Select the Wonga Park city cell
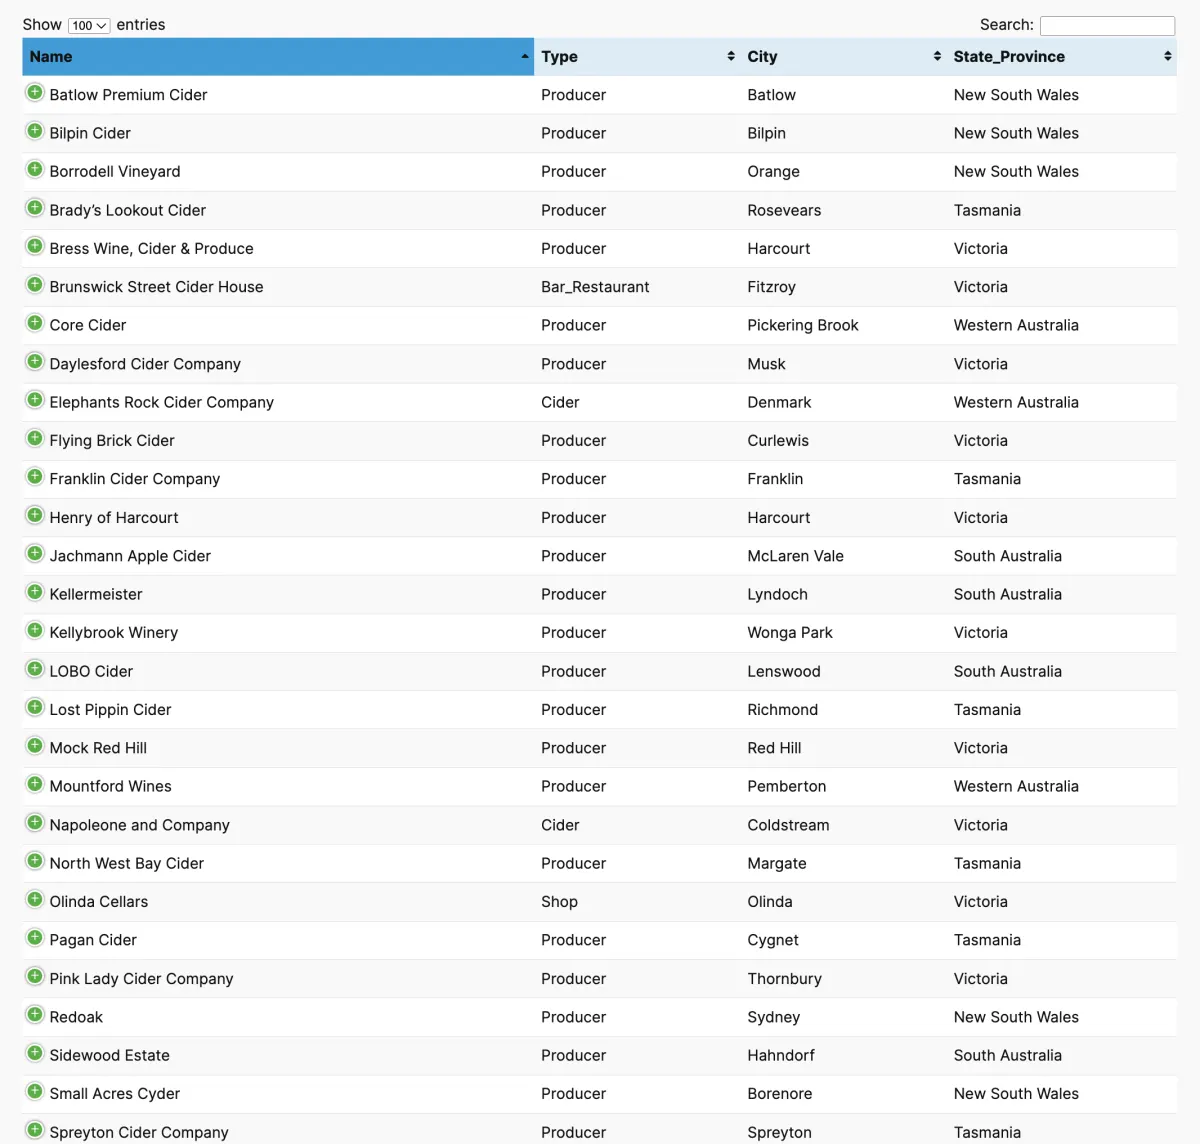 (790, 633)
